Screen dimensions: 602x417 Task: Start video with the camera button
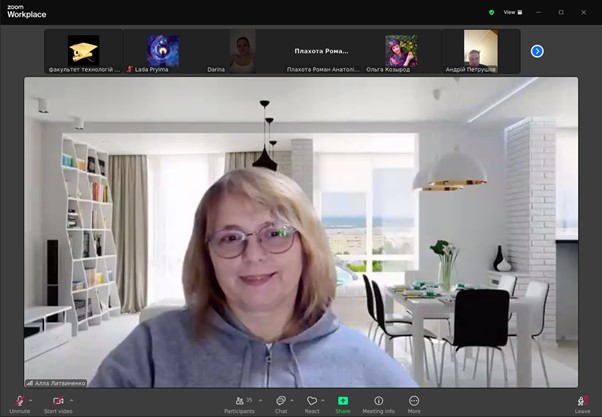[58, 401]
